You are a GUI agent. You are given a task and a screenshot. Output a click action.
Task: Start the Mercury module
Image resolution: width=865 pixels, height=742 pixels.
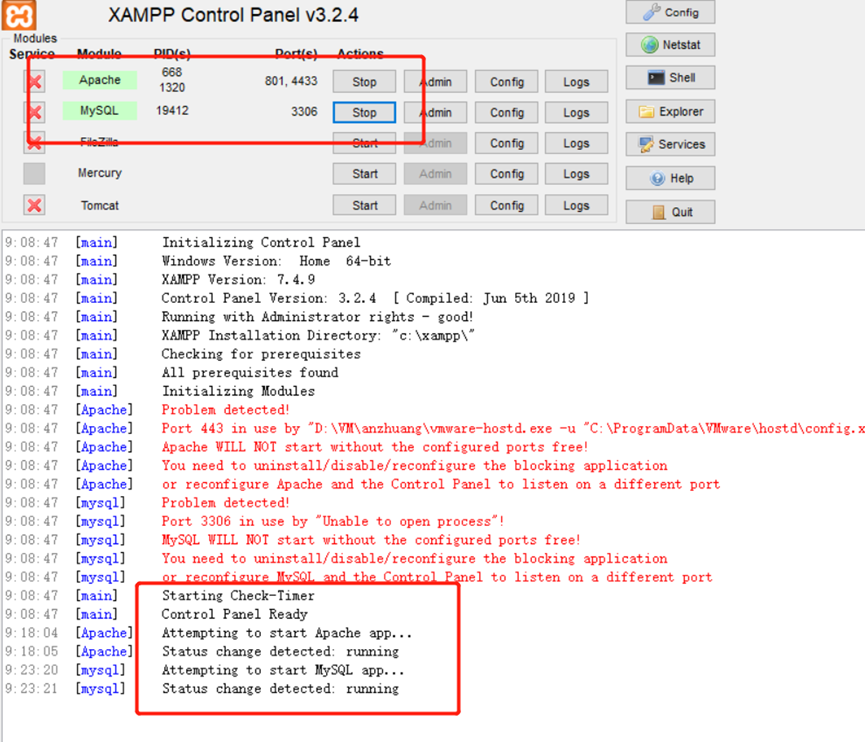[x=363, y=173]
